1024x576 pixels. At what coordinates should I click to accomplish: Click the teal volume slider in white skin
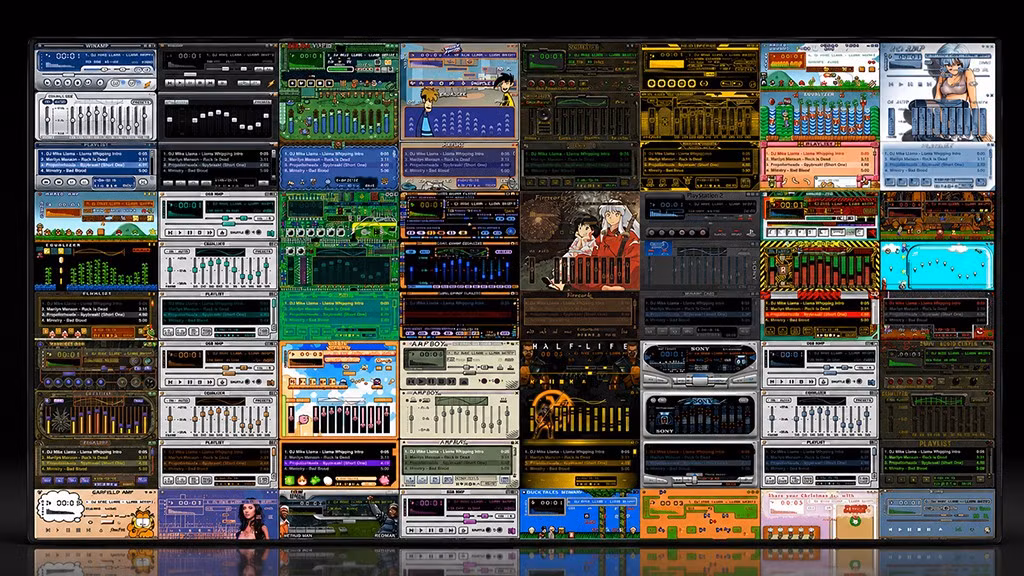tap(219, 218)
